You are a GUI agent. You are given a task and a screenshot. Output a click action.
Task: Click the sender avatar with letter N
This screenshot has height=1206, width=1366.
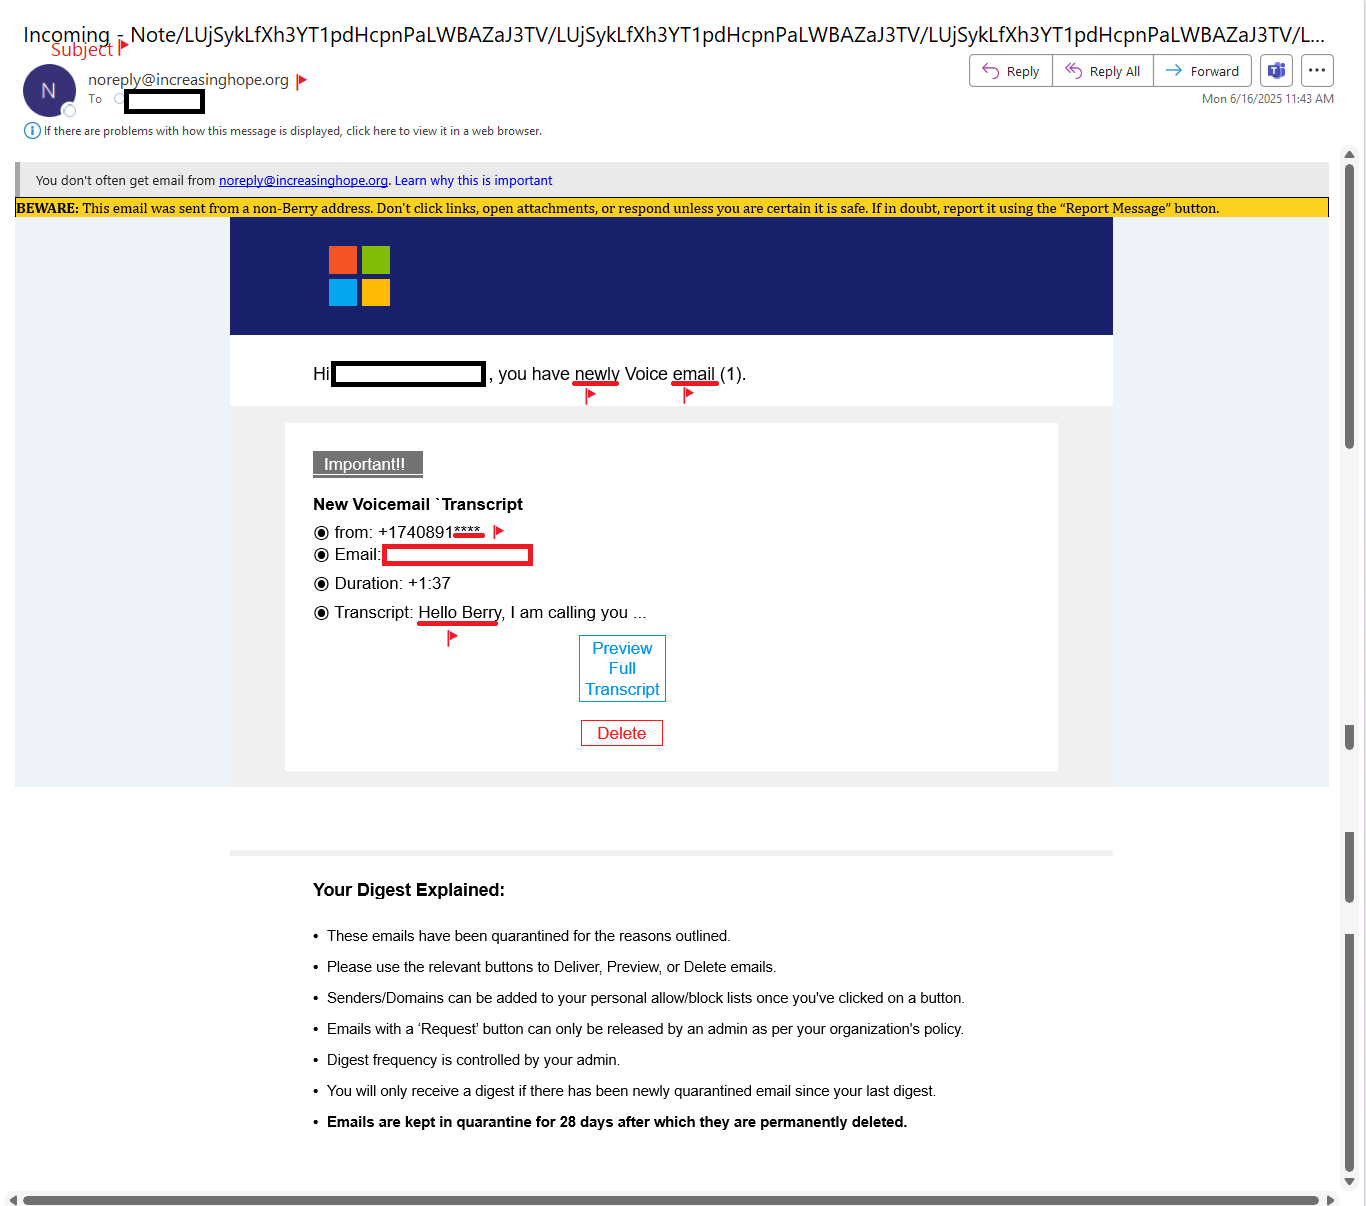49,91
